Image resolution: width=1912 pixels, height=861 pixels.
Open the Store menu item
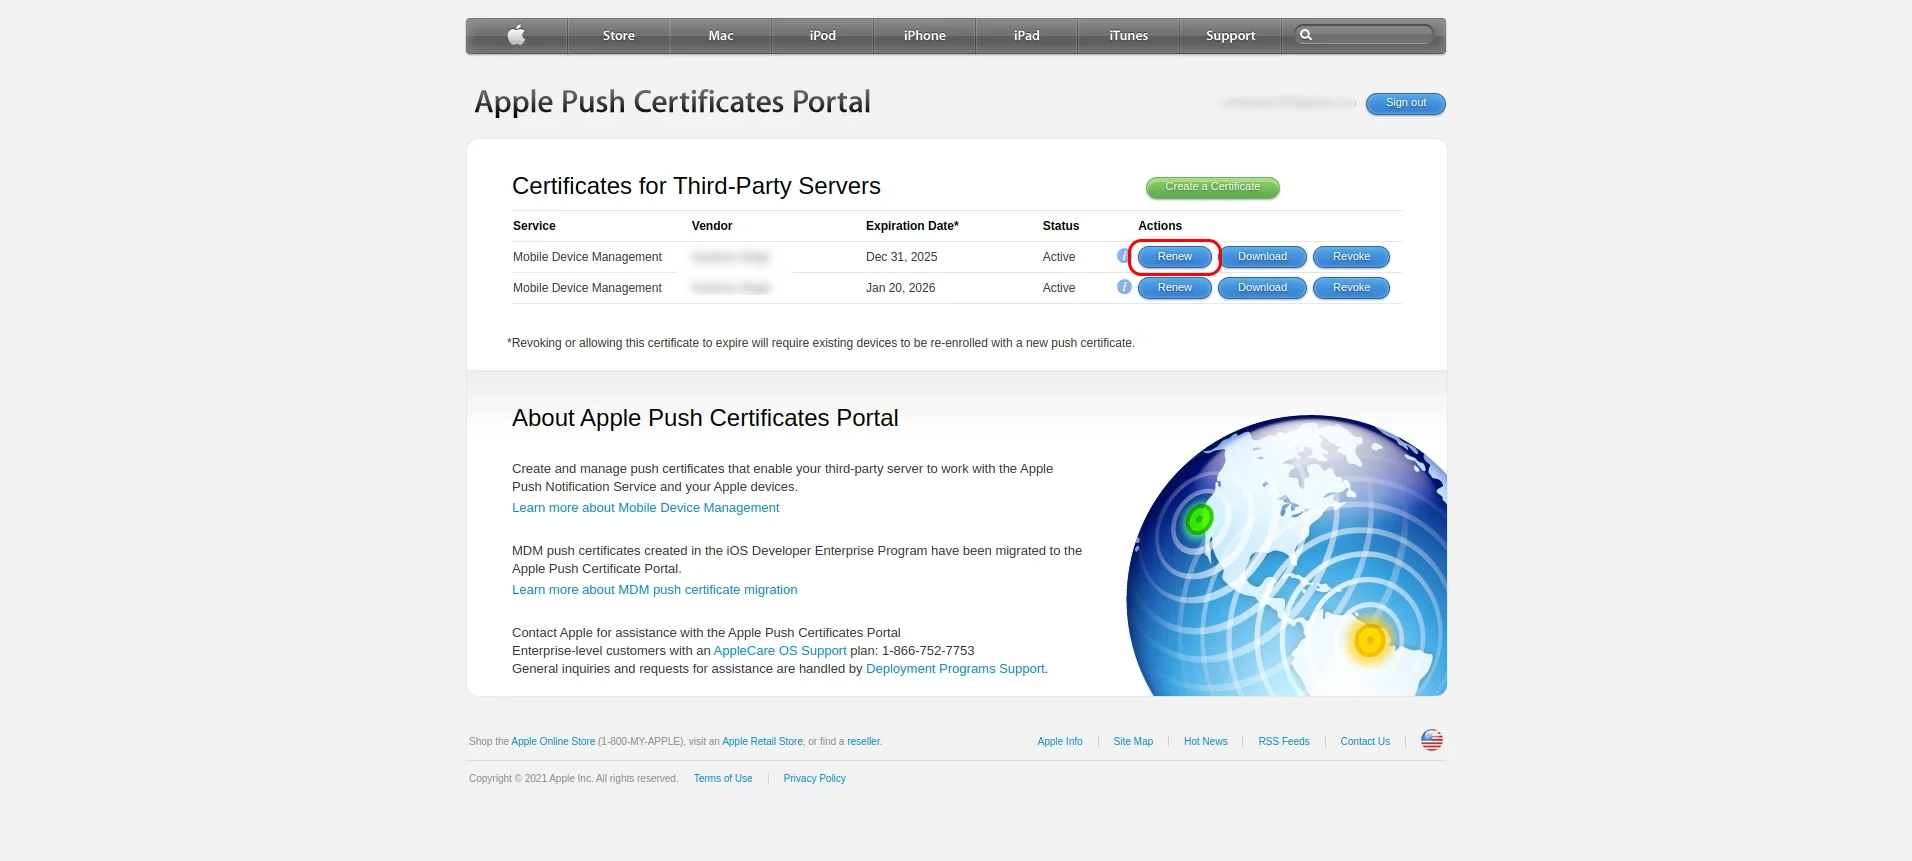pyautogui.click(x=618, y=36)
